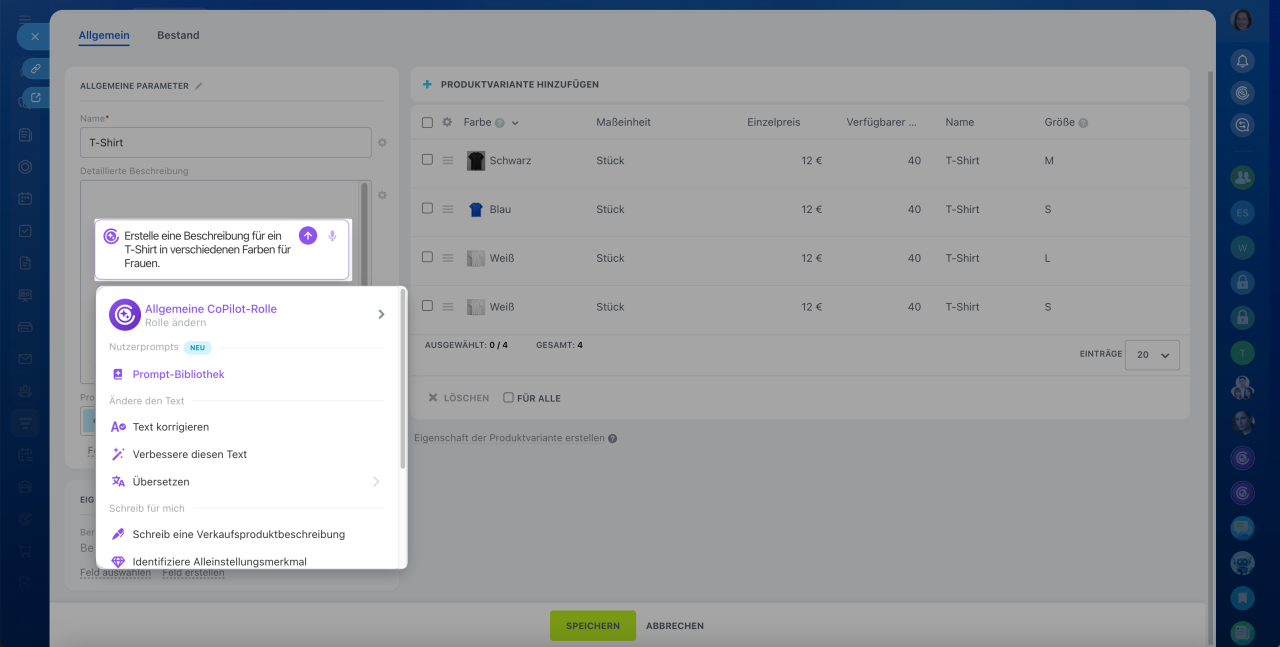Select the Schwarz variant checkbox
The height and width of the screenshot is (647, 1280).
[x=427, y=160]
